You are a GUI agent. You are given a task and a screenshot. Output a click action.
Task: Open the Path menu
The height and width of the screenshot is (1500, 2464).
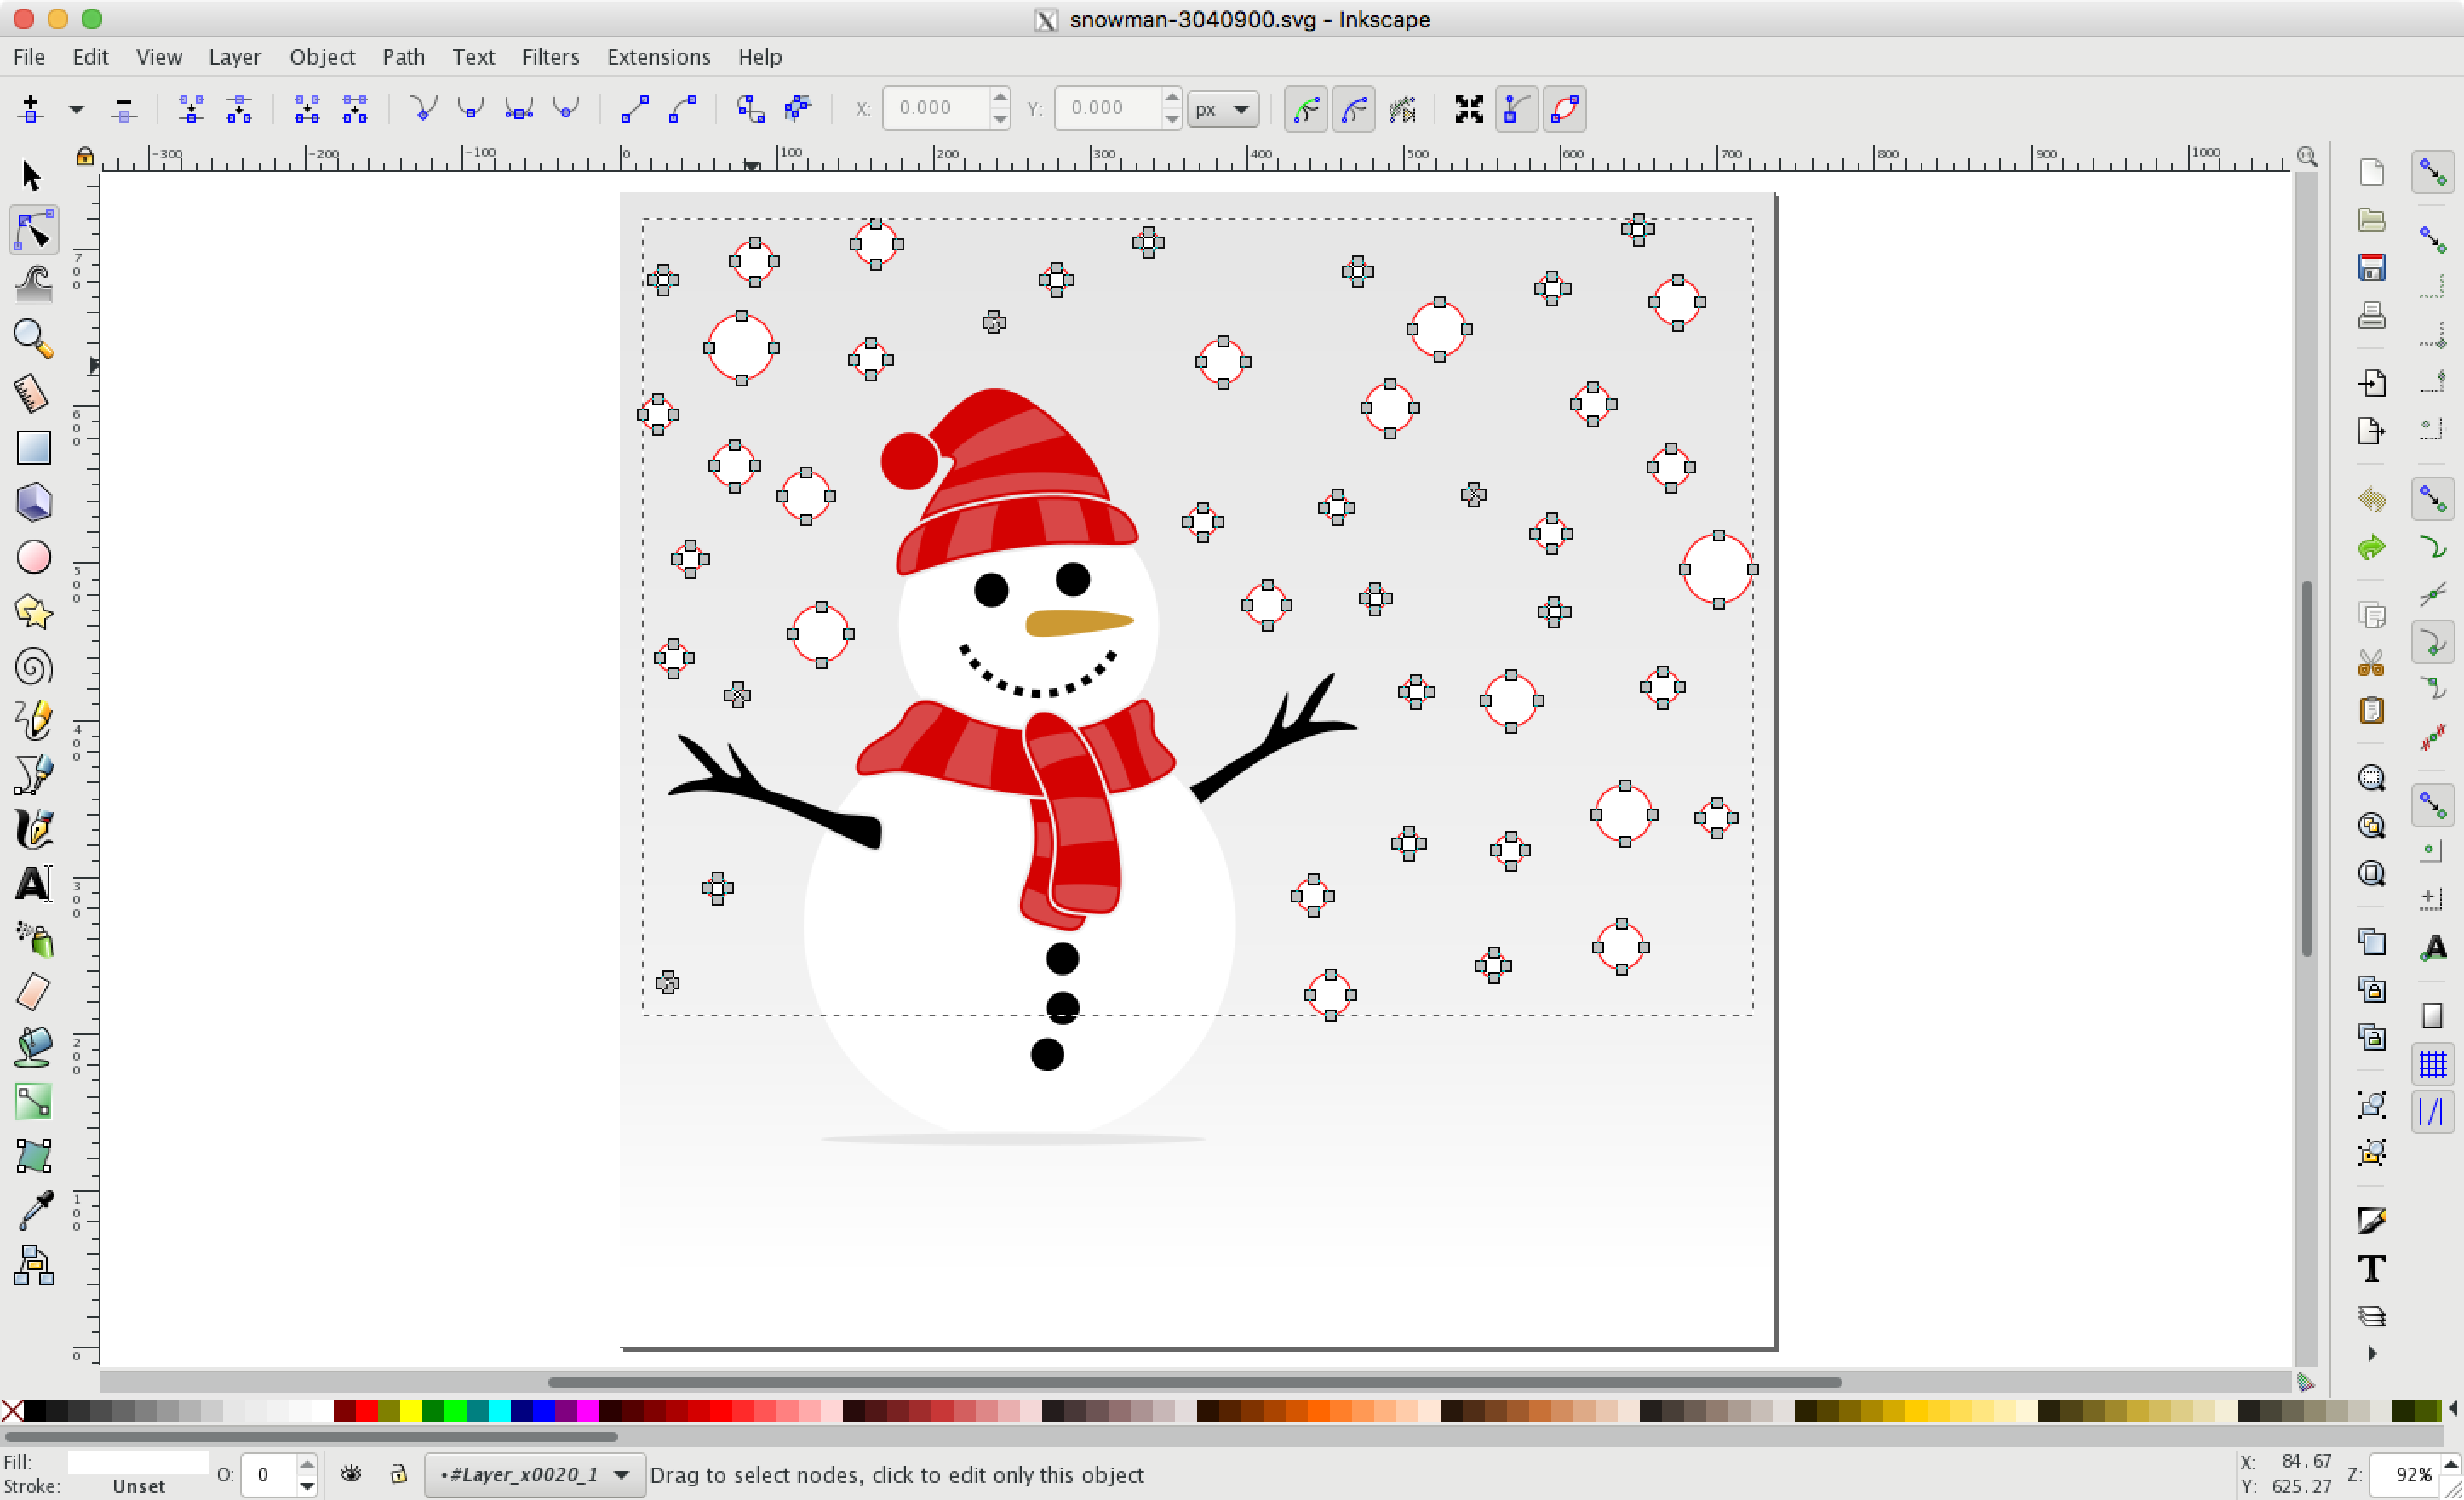tap(403, 57)
